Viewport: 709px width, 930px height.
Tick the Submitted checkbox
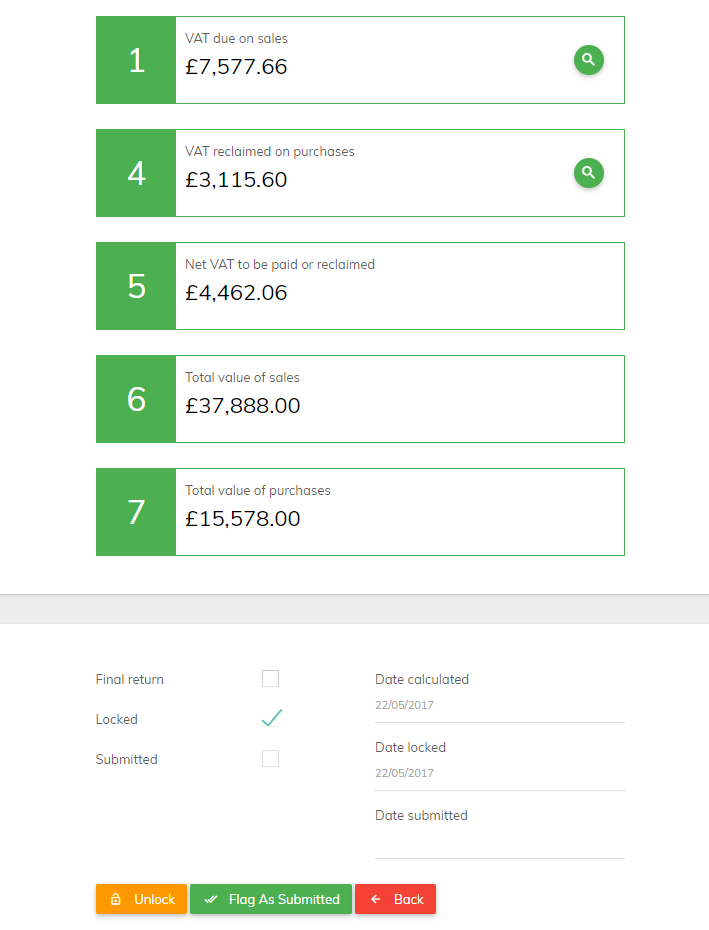point(271,759)
